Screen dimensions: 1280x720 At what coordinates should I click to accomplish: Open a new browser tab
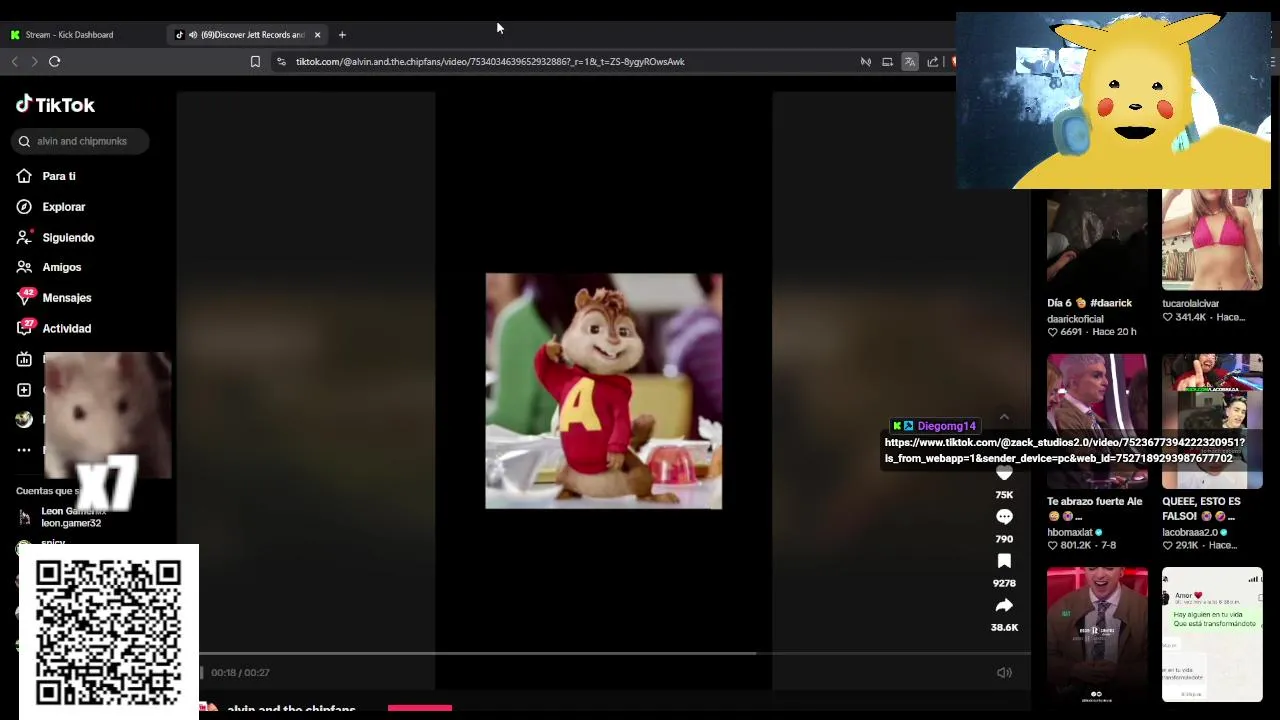coord(342,34)
